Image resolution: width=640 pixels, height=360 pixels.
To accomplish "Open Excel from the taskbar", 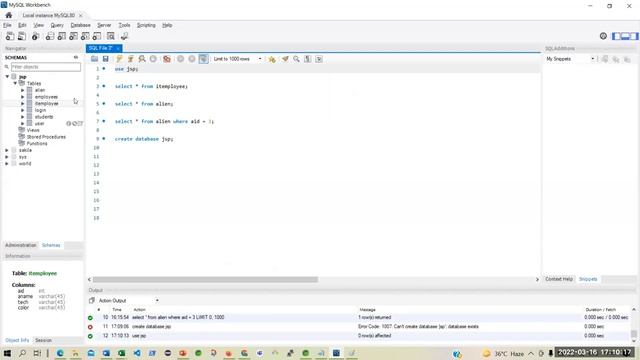I will tap(122, 353).
